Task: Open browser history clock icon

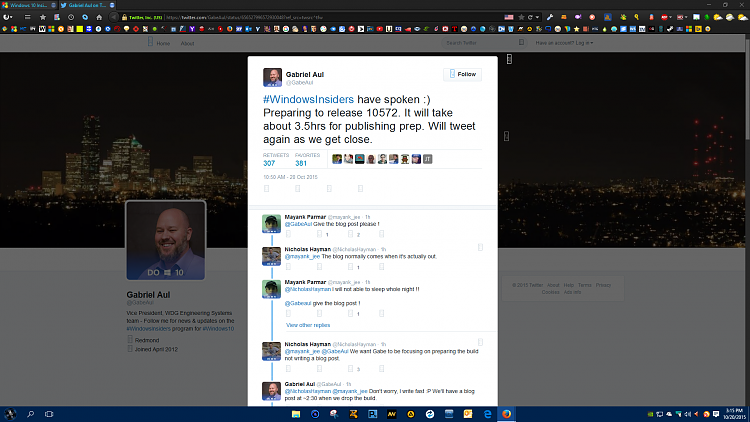Action: pos(71,17)
